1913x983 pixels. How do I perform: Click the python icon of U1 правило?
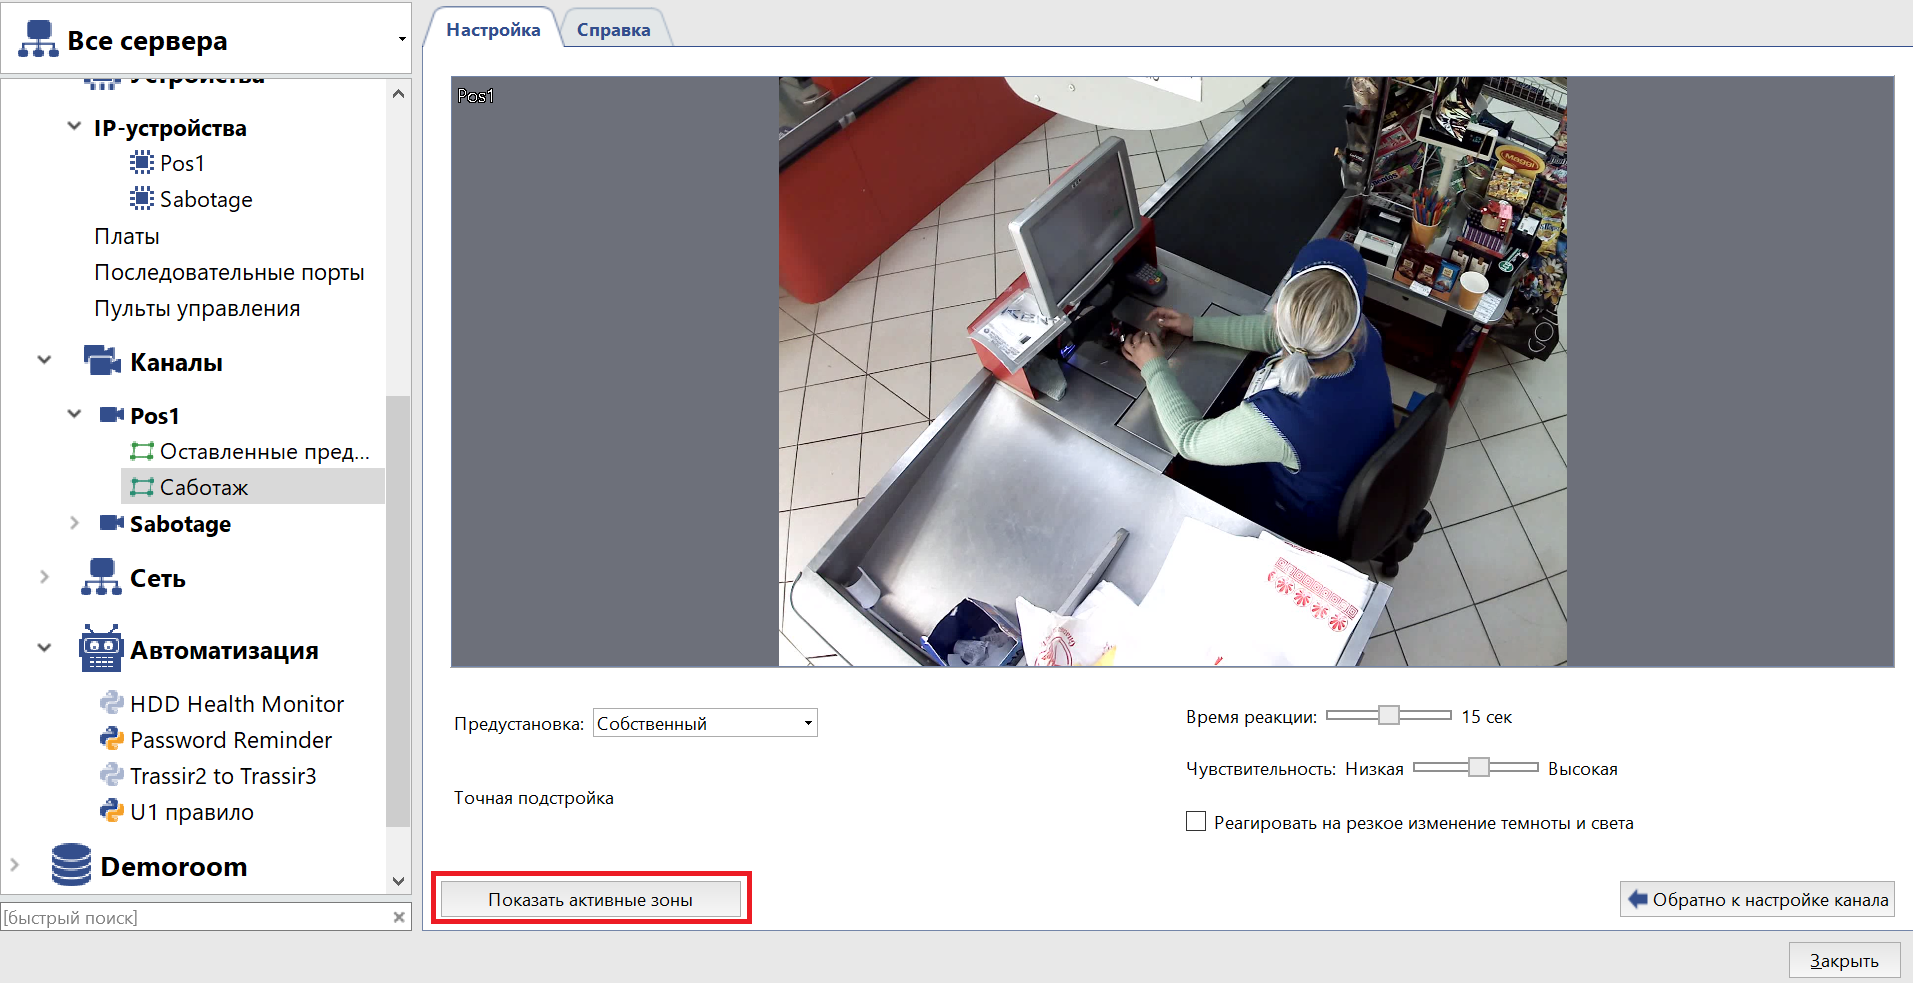pyautogui.click(x=112, y=811)
